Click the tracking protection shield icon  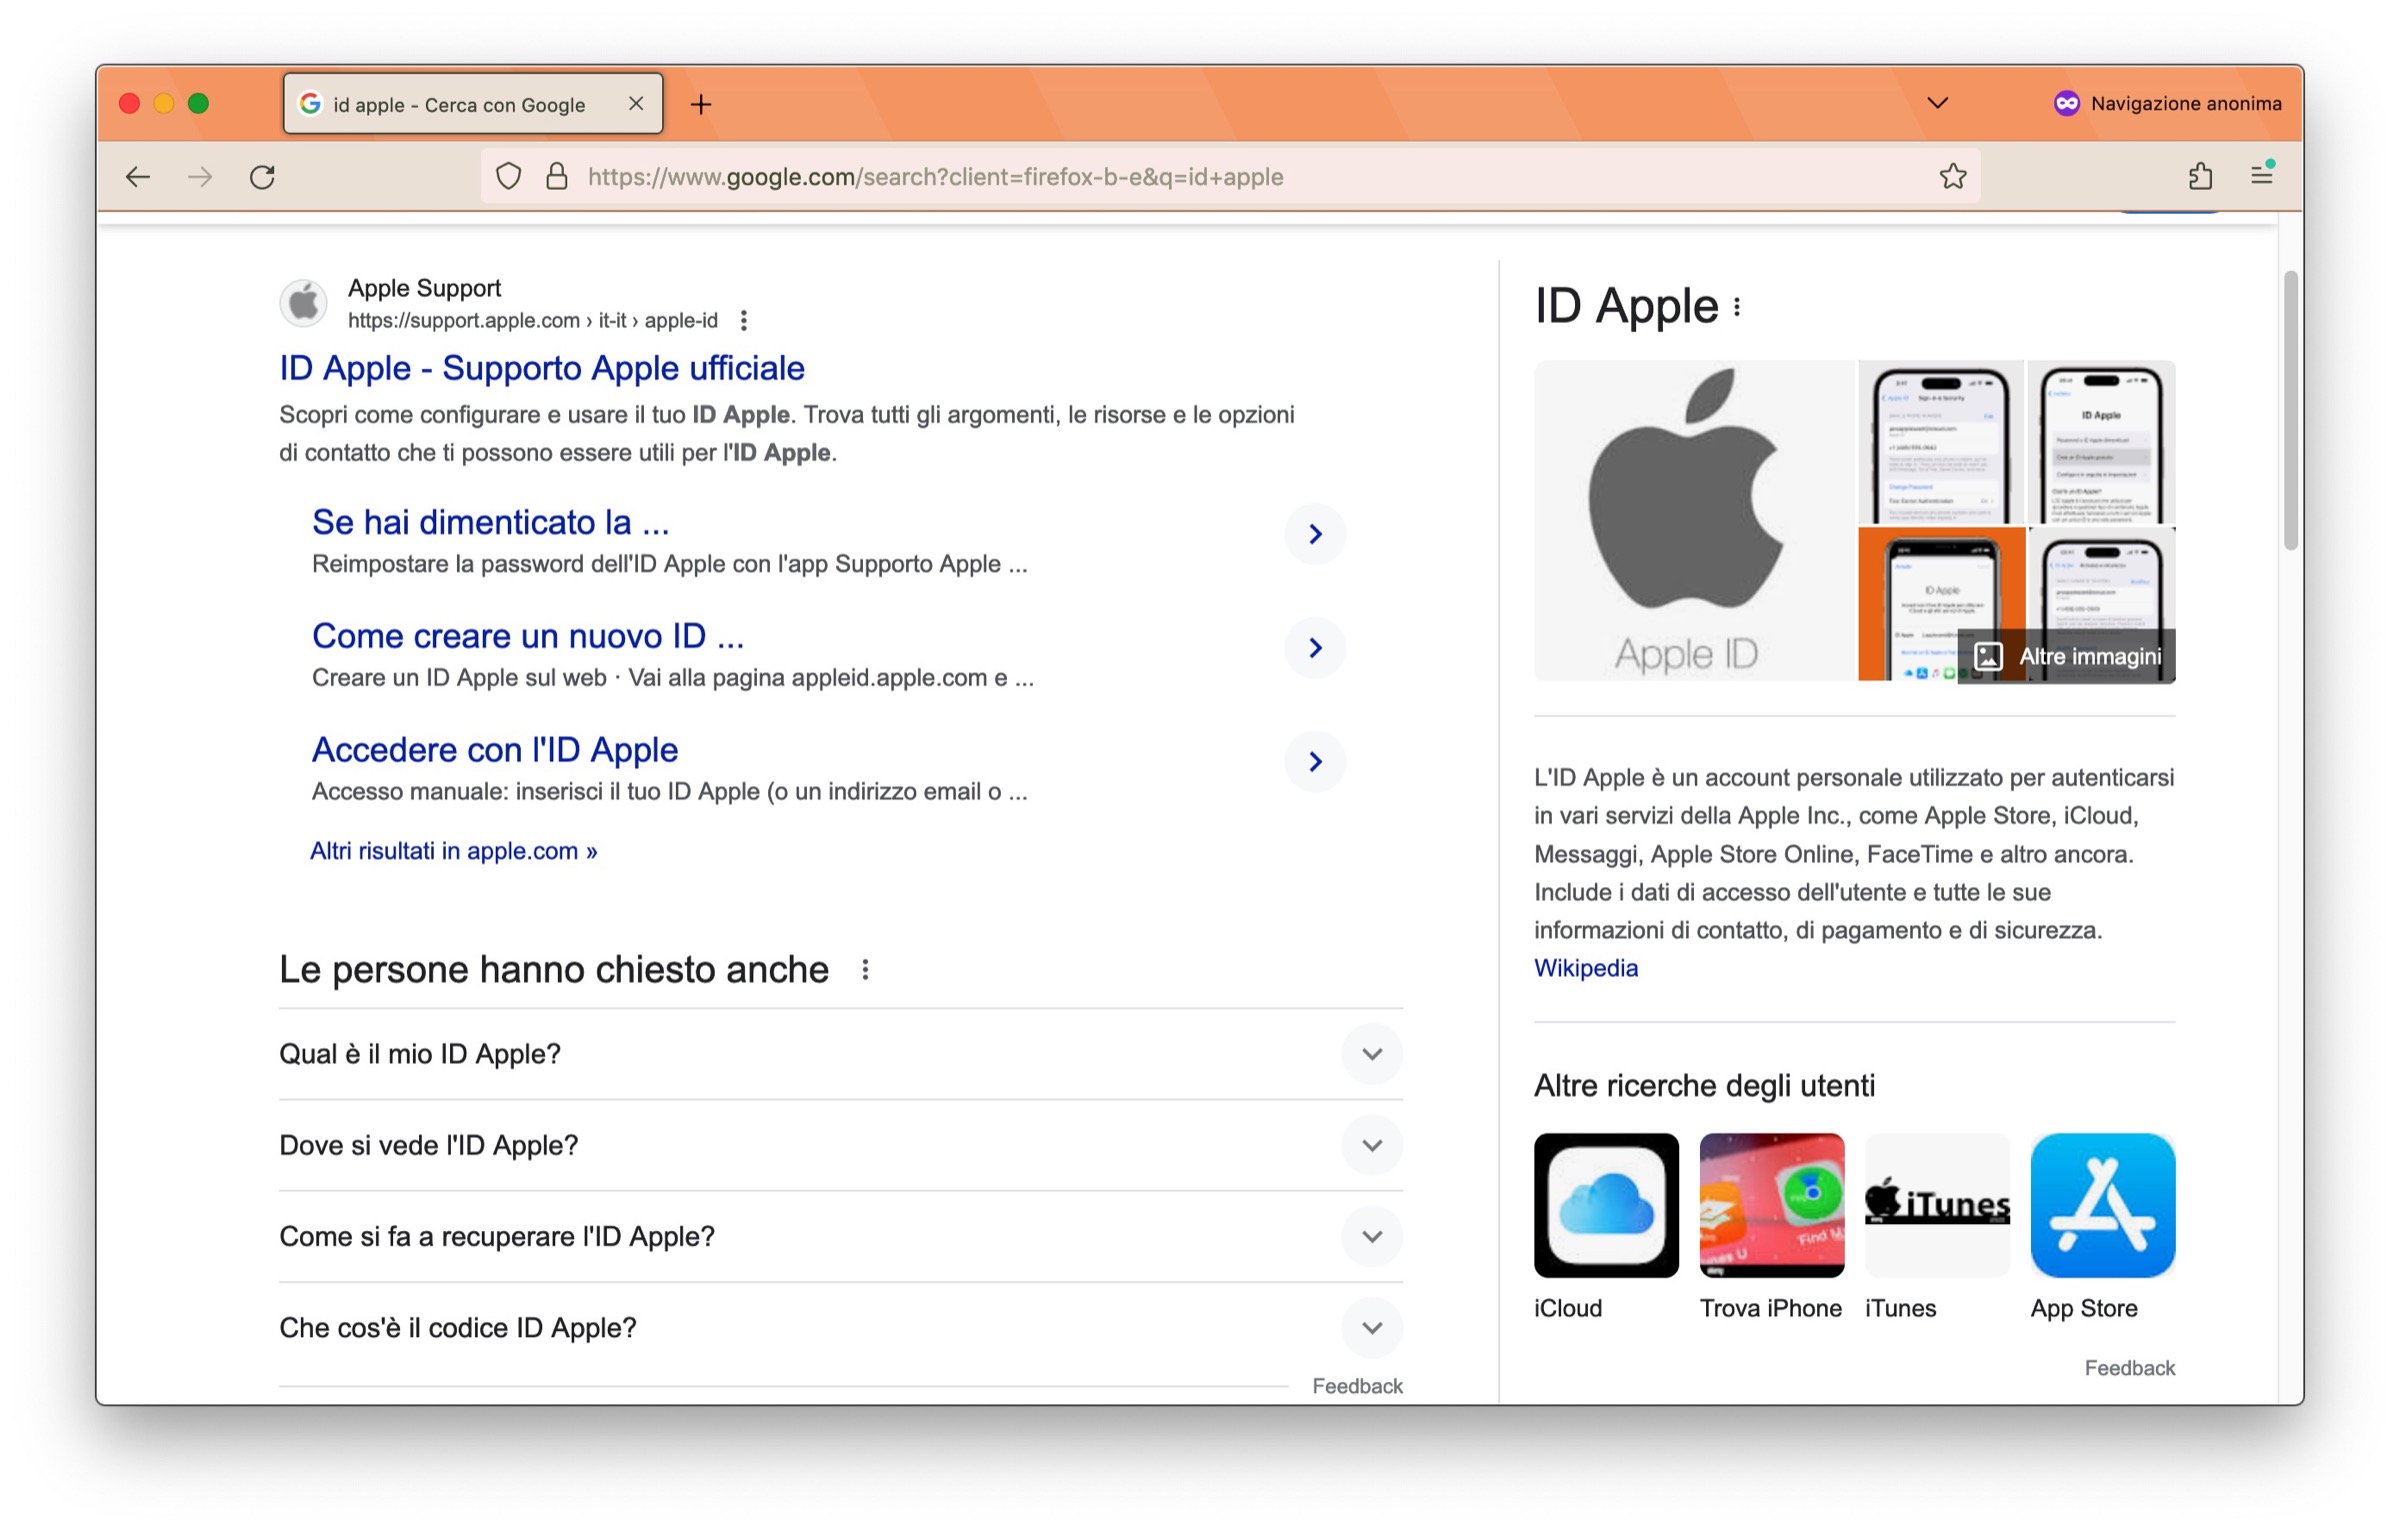click(509, 177)
